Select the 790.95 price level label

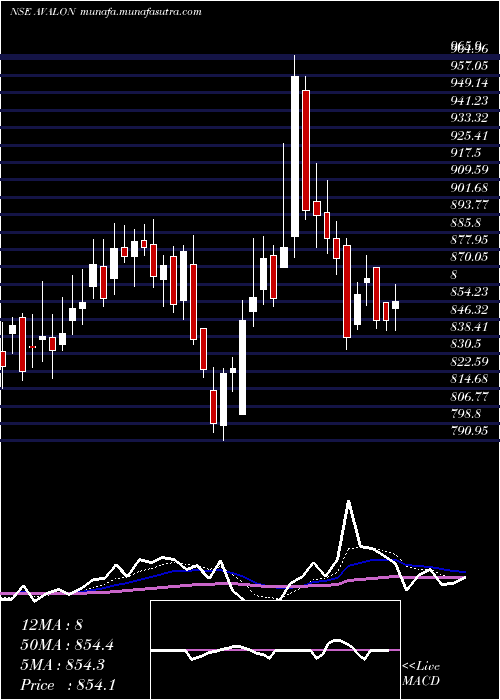click(470, 432)
